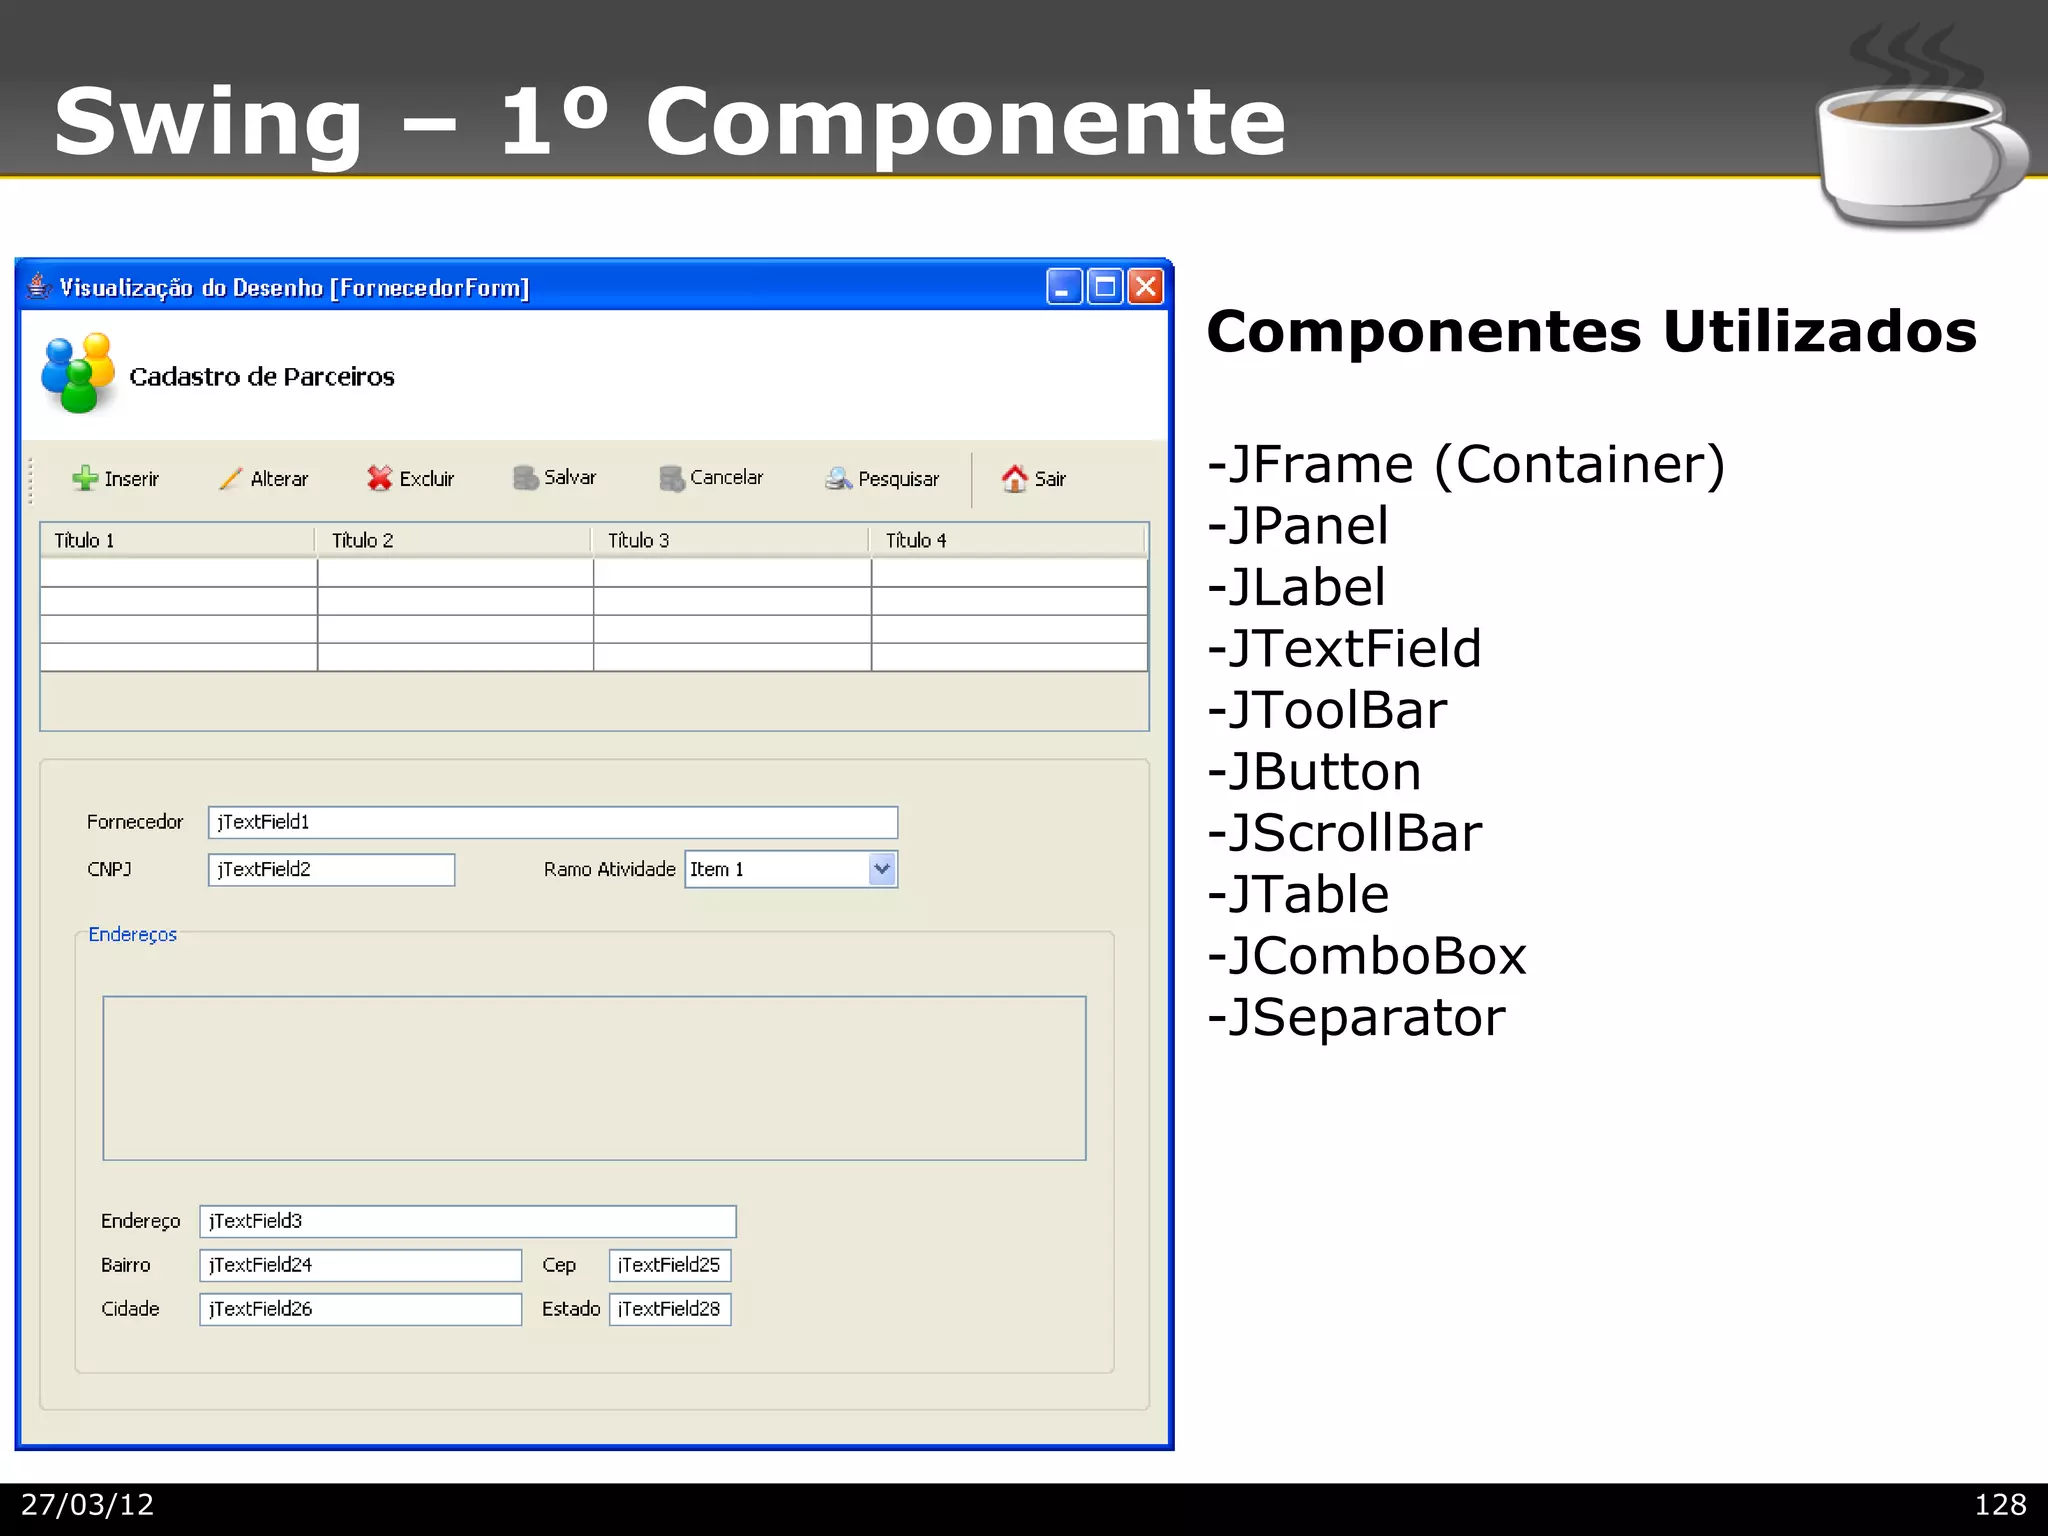This screenshot has height=1536, width=2048.
Task: Click the Pesquisar magnifier icon
Action: click(x=838, y=479)
